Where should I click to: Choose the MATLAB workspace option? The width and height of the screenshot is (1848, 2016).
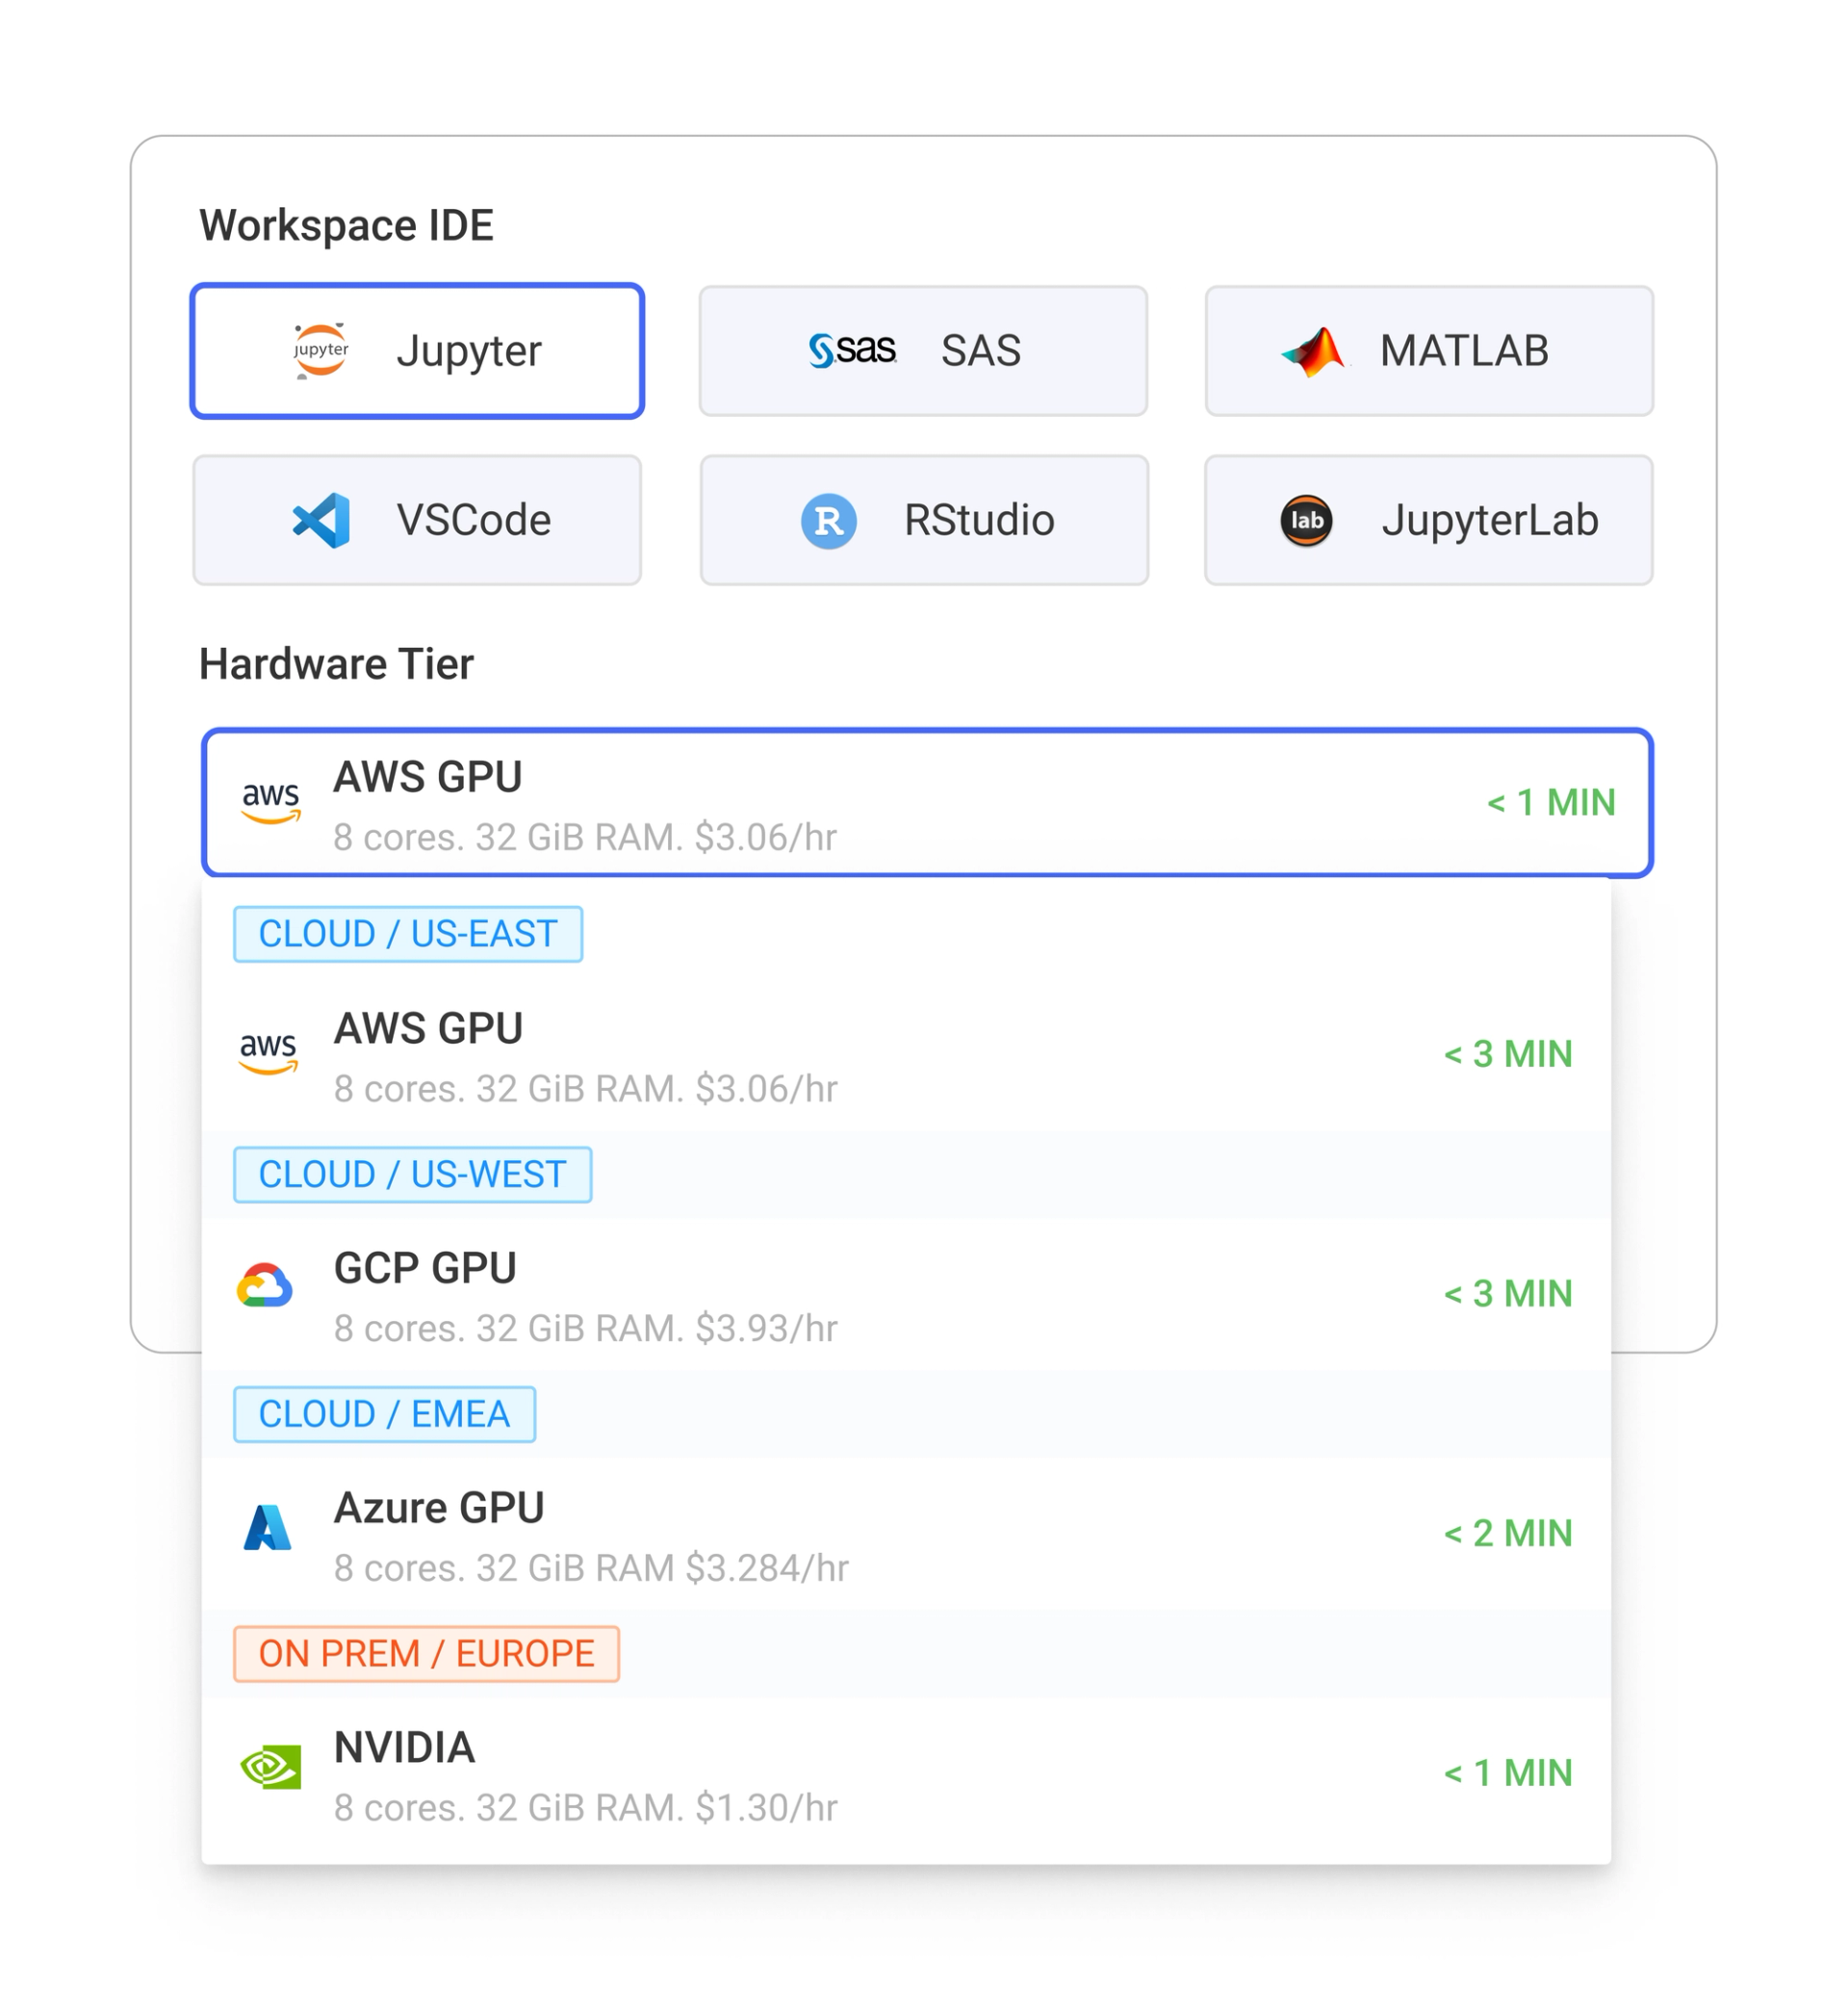pyautogui.click(x=1428, y=351)
